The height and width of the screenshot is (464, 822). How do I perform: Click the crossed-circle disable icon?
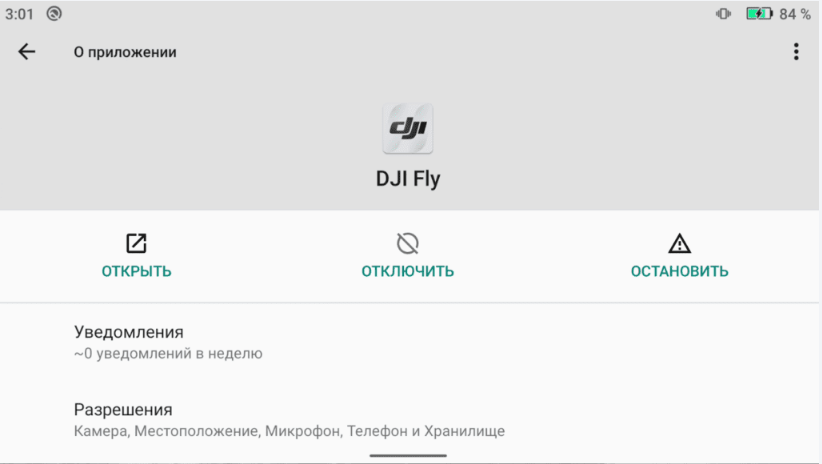[x=407, y=243]
